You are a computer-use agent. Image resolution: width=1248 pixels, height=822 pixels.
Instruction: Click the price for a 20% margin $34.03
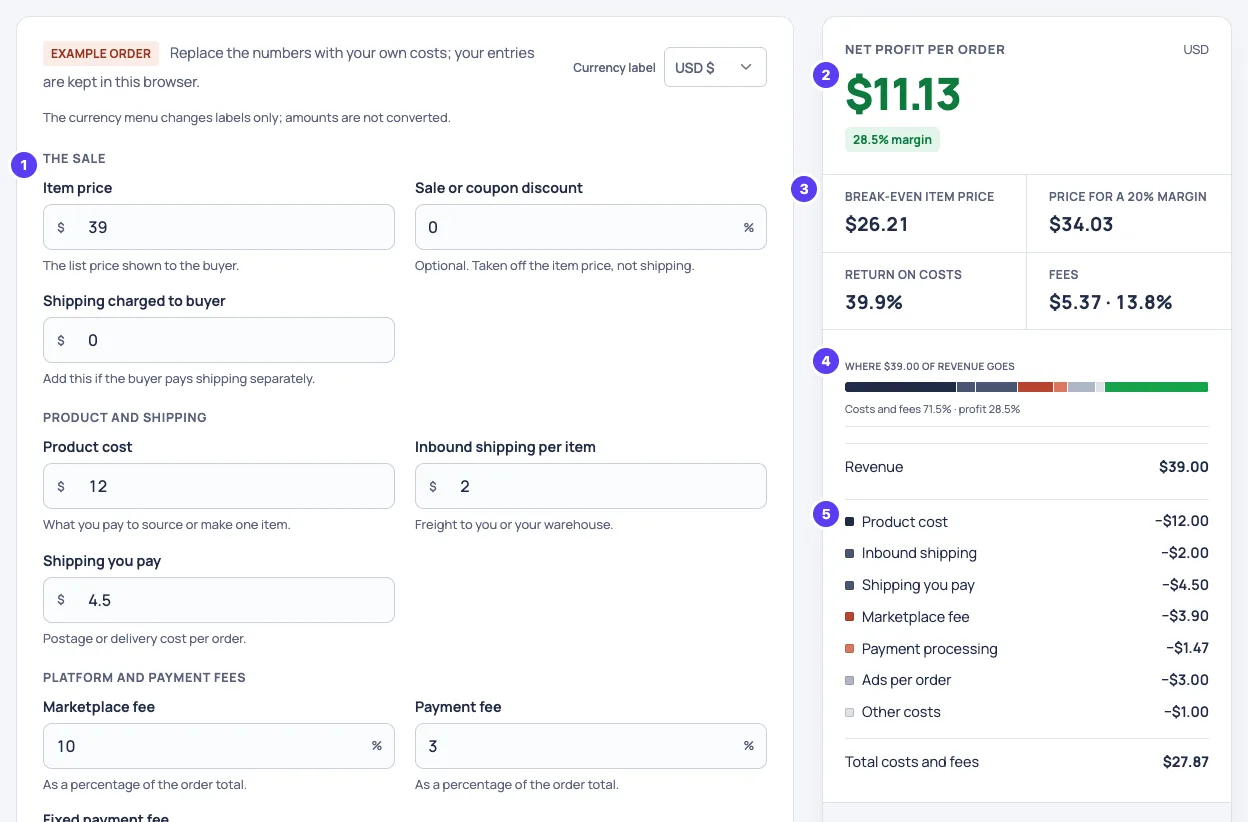1081,224
